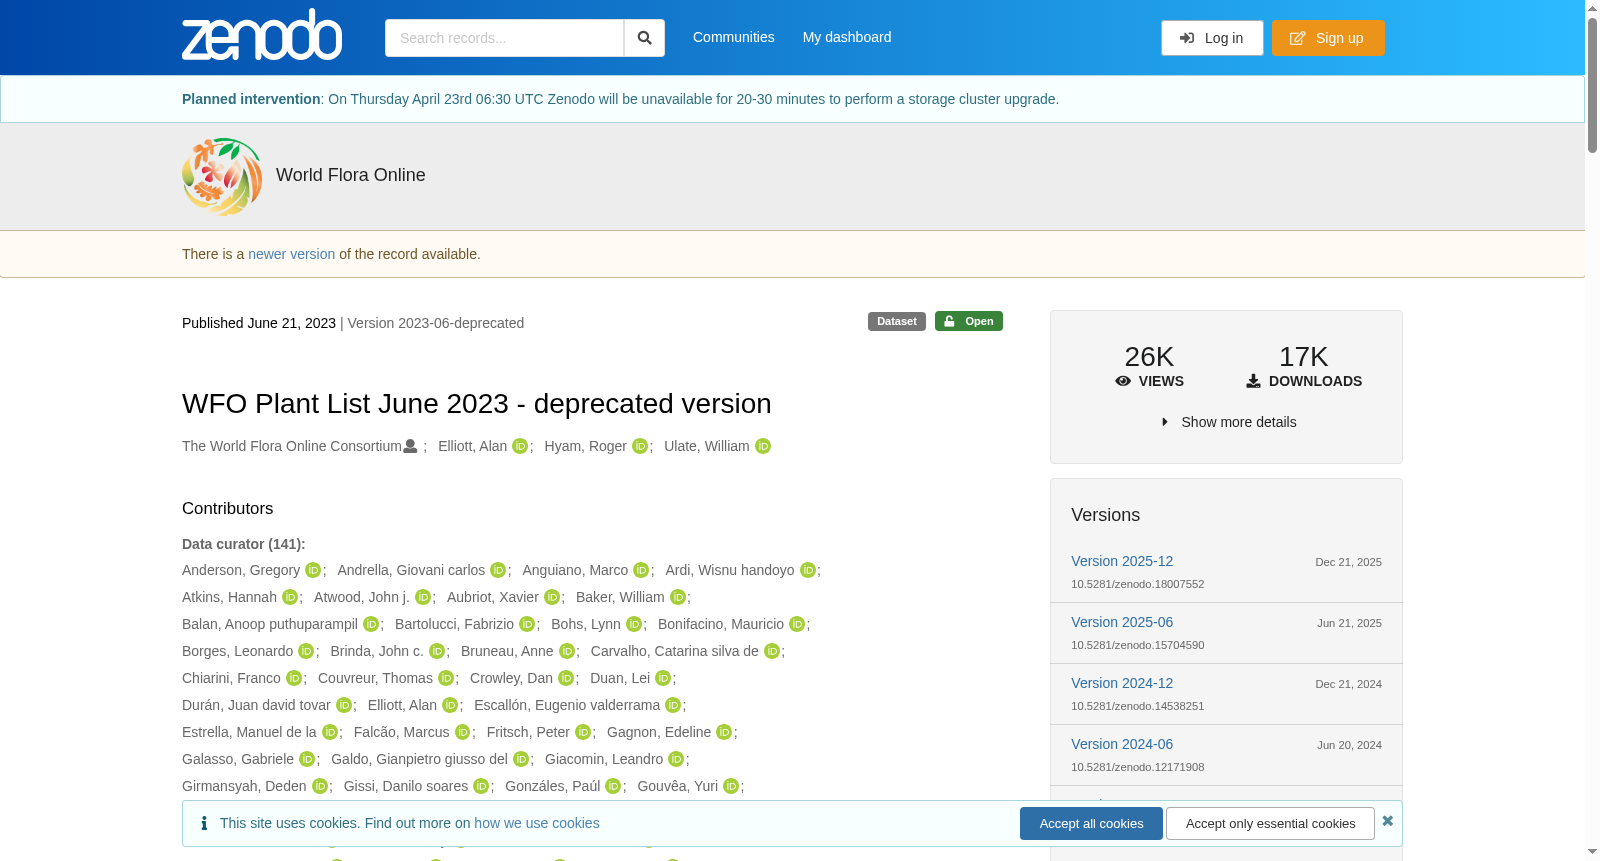
Task: Click contributor name Gagnon, Edeline
Action: point(659,732)
